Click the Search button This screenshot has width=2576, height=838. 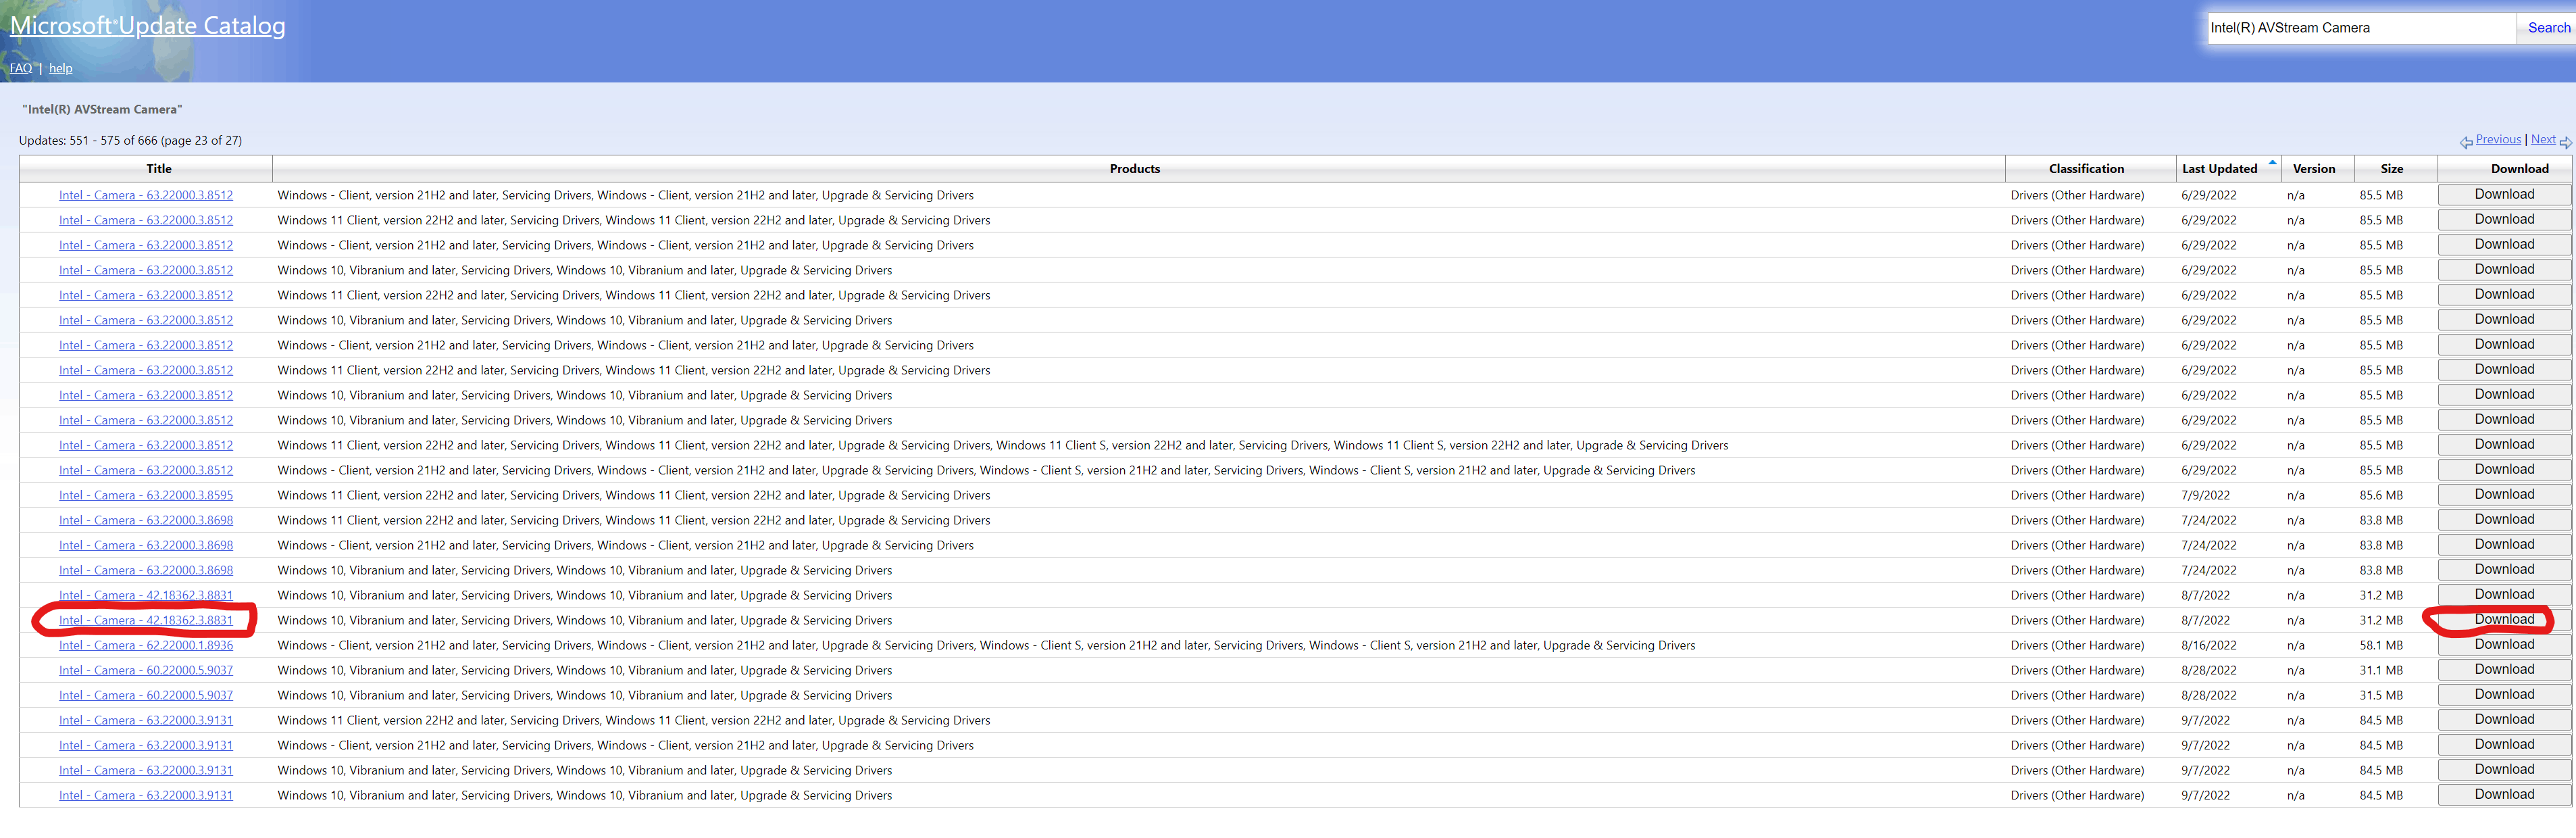click(x=2548, y=28)
